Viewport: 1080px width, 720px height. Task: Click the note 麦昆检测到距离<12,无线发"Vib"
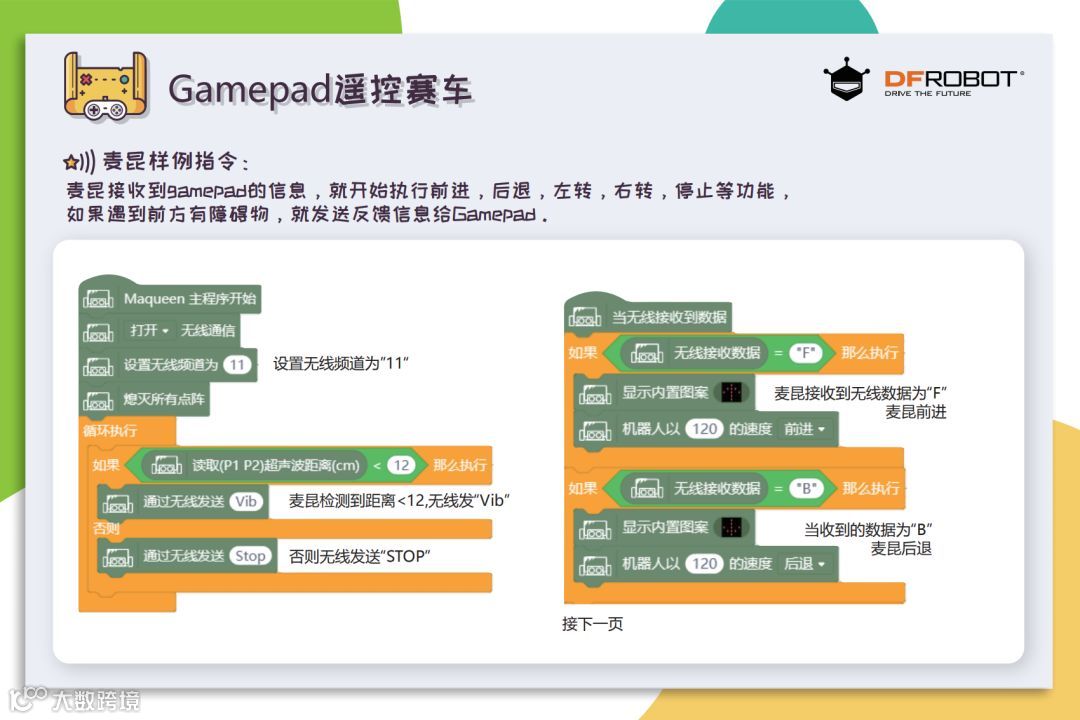pyautogui.click(x=399, y=500)
